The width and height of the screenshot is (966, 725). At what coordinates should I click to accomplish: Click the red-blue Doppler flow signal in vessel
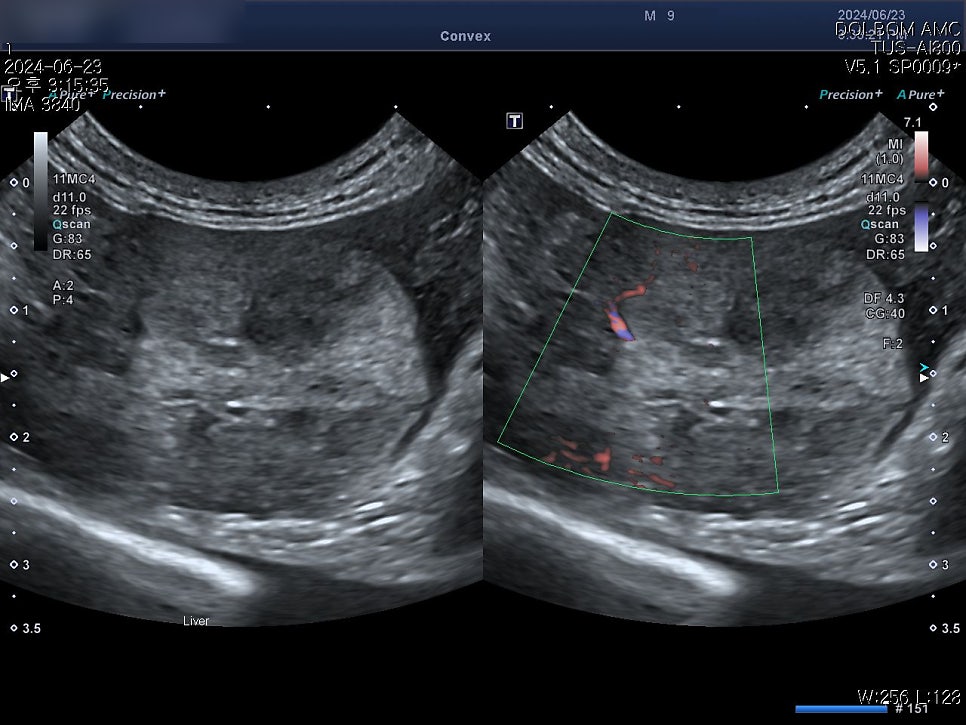click(619, 323)
